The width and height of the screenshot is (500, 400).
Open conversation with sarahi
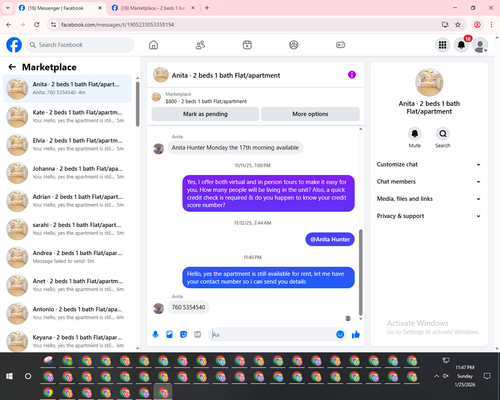(x=68, y=229)
